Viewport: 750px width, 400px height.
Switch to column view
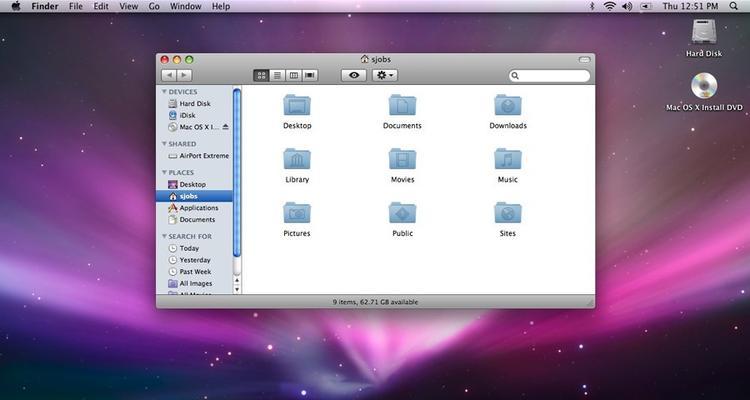[294, 76]
